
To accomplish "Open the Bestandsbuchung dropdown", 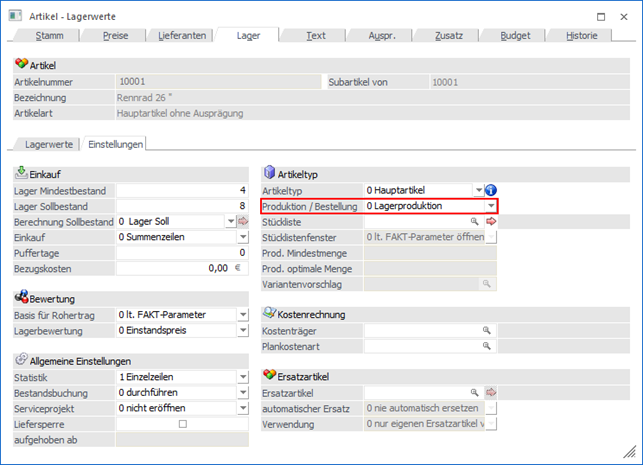I will 243,393.
